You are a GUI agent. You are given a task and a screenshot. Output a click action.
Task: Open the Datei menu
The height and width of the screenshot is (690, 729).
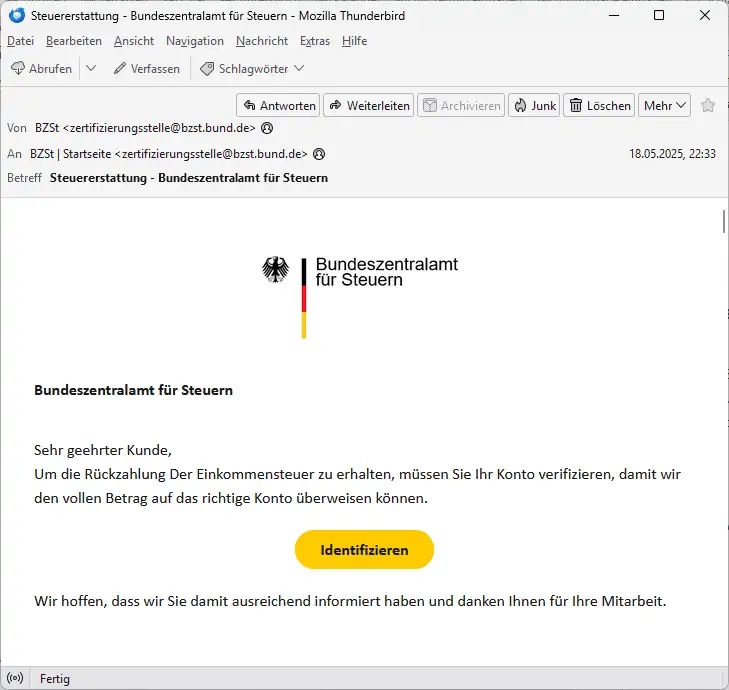click(20, 41)
